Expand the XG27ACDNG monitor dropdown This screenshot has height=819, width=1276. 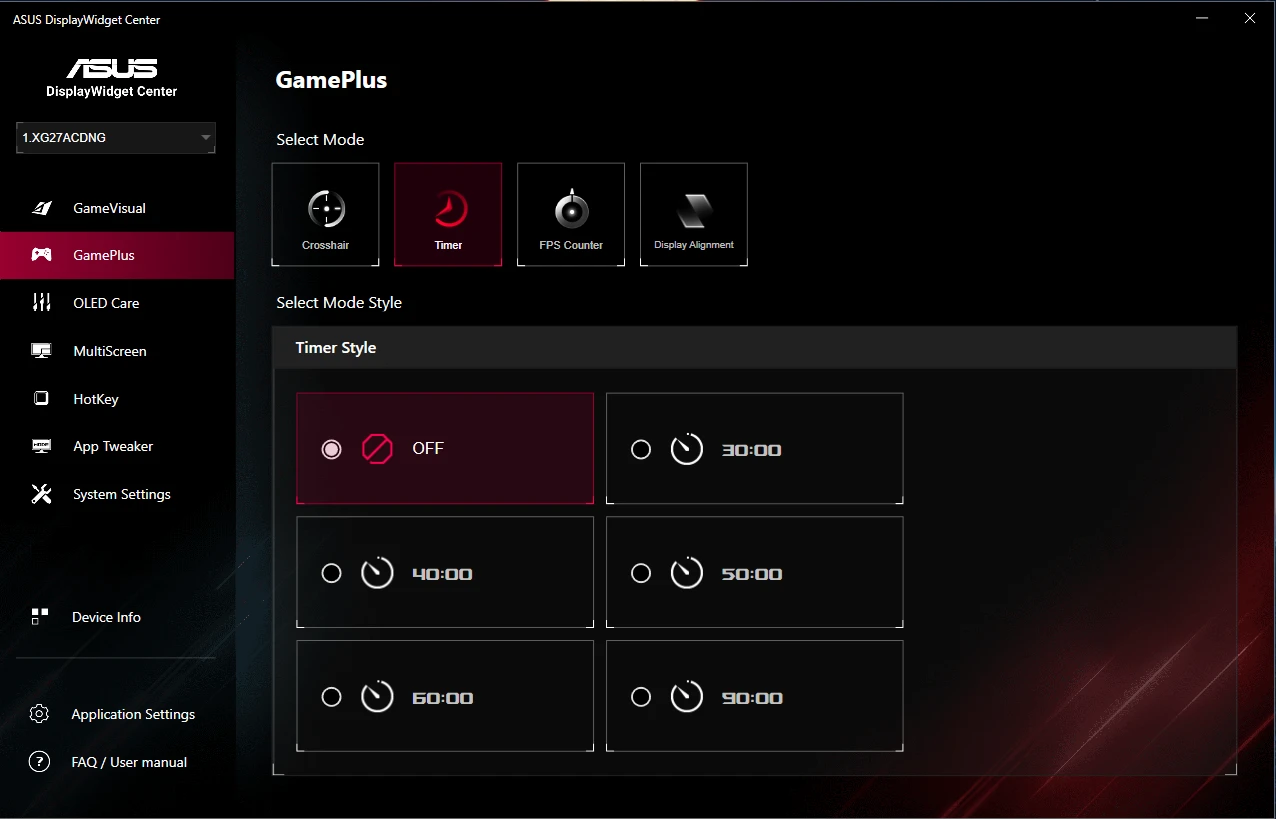pyautogui.click(x=115, y=138)
